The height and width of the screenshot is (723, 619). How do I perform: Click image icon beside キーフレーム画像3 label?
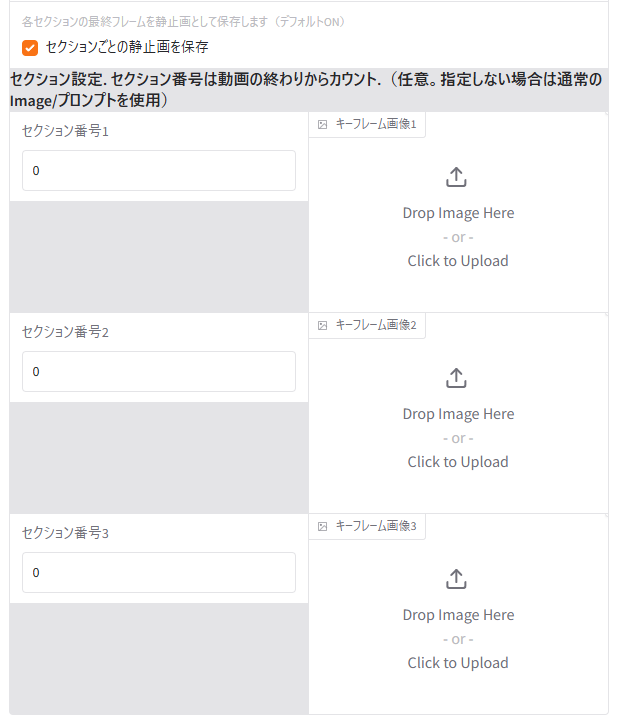click(322, 527)
